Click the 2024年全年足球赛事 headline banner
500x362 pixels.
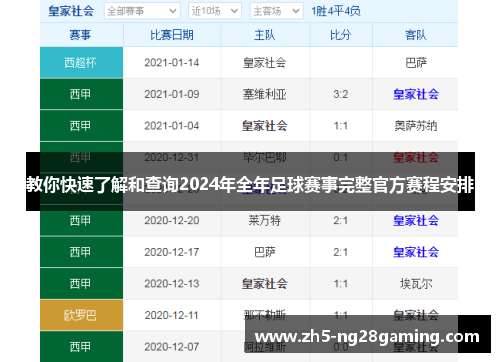250,182
